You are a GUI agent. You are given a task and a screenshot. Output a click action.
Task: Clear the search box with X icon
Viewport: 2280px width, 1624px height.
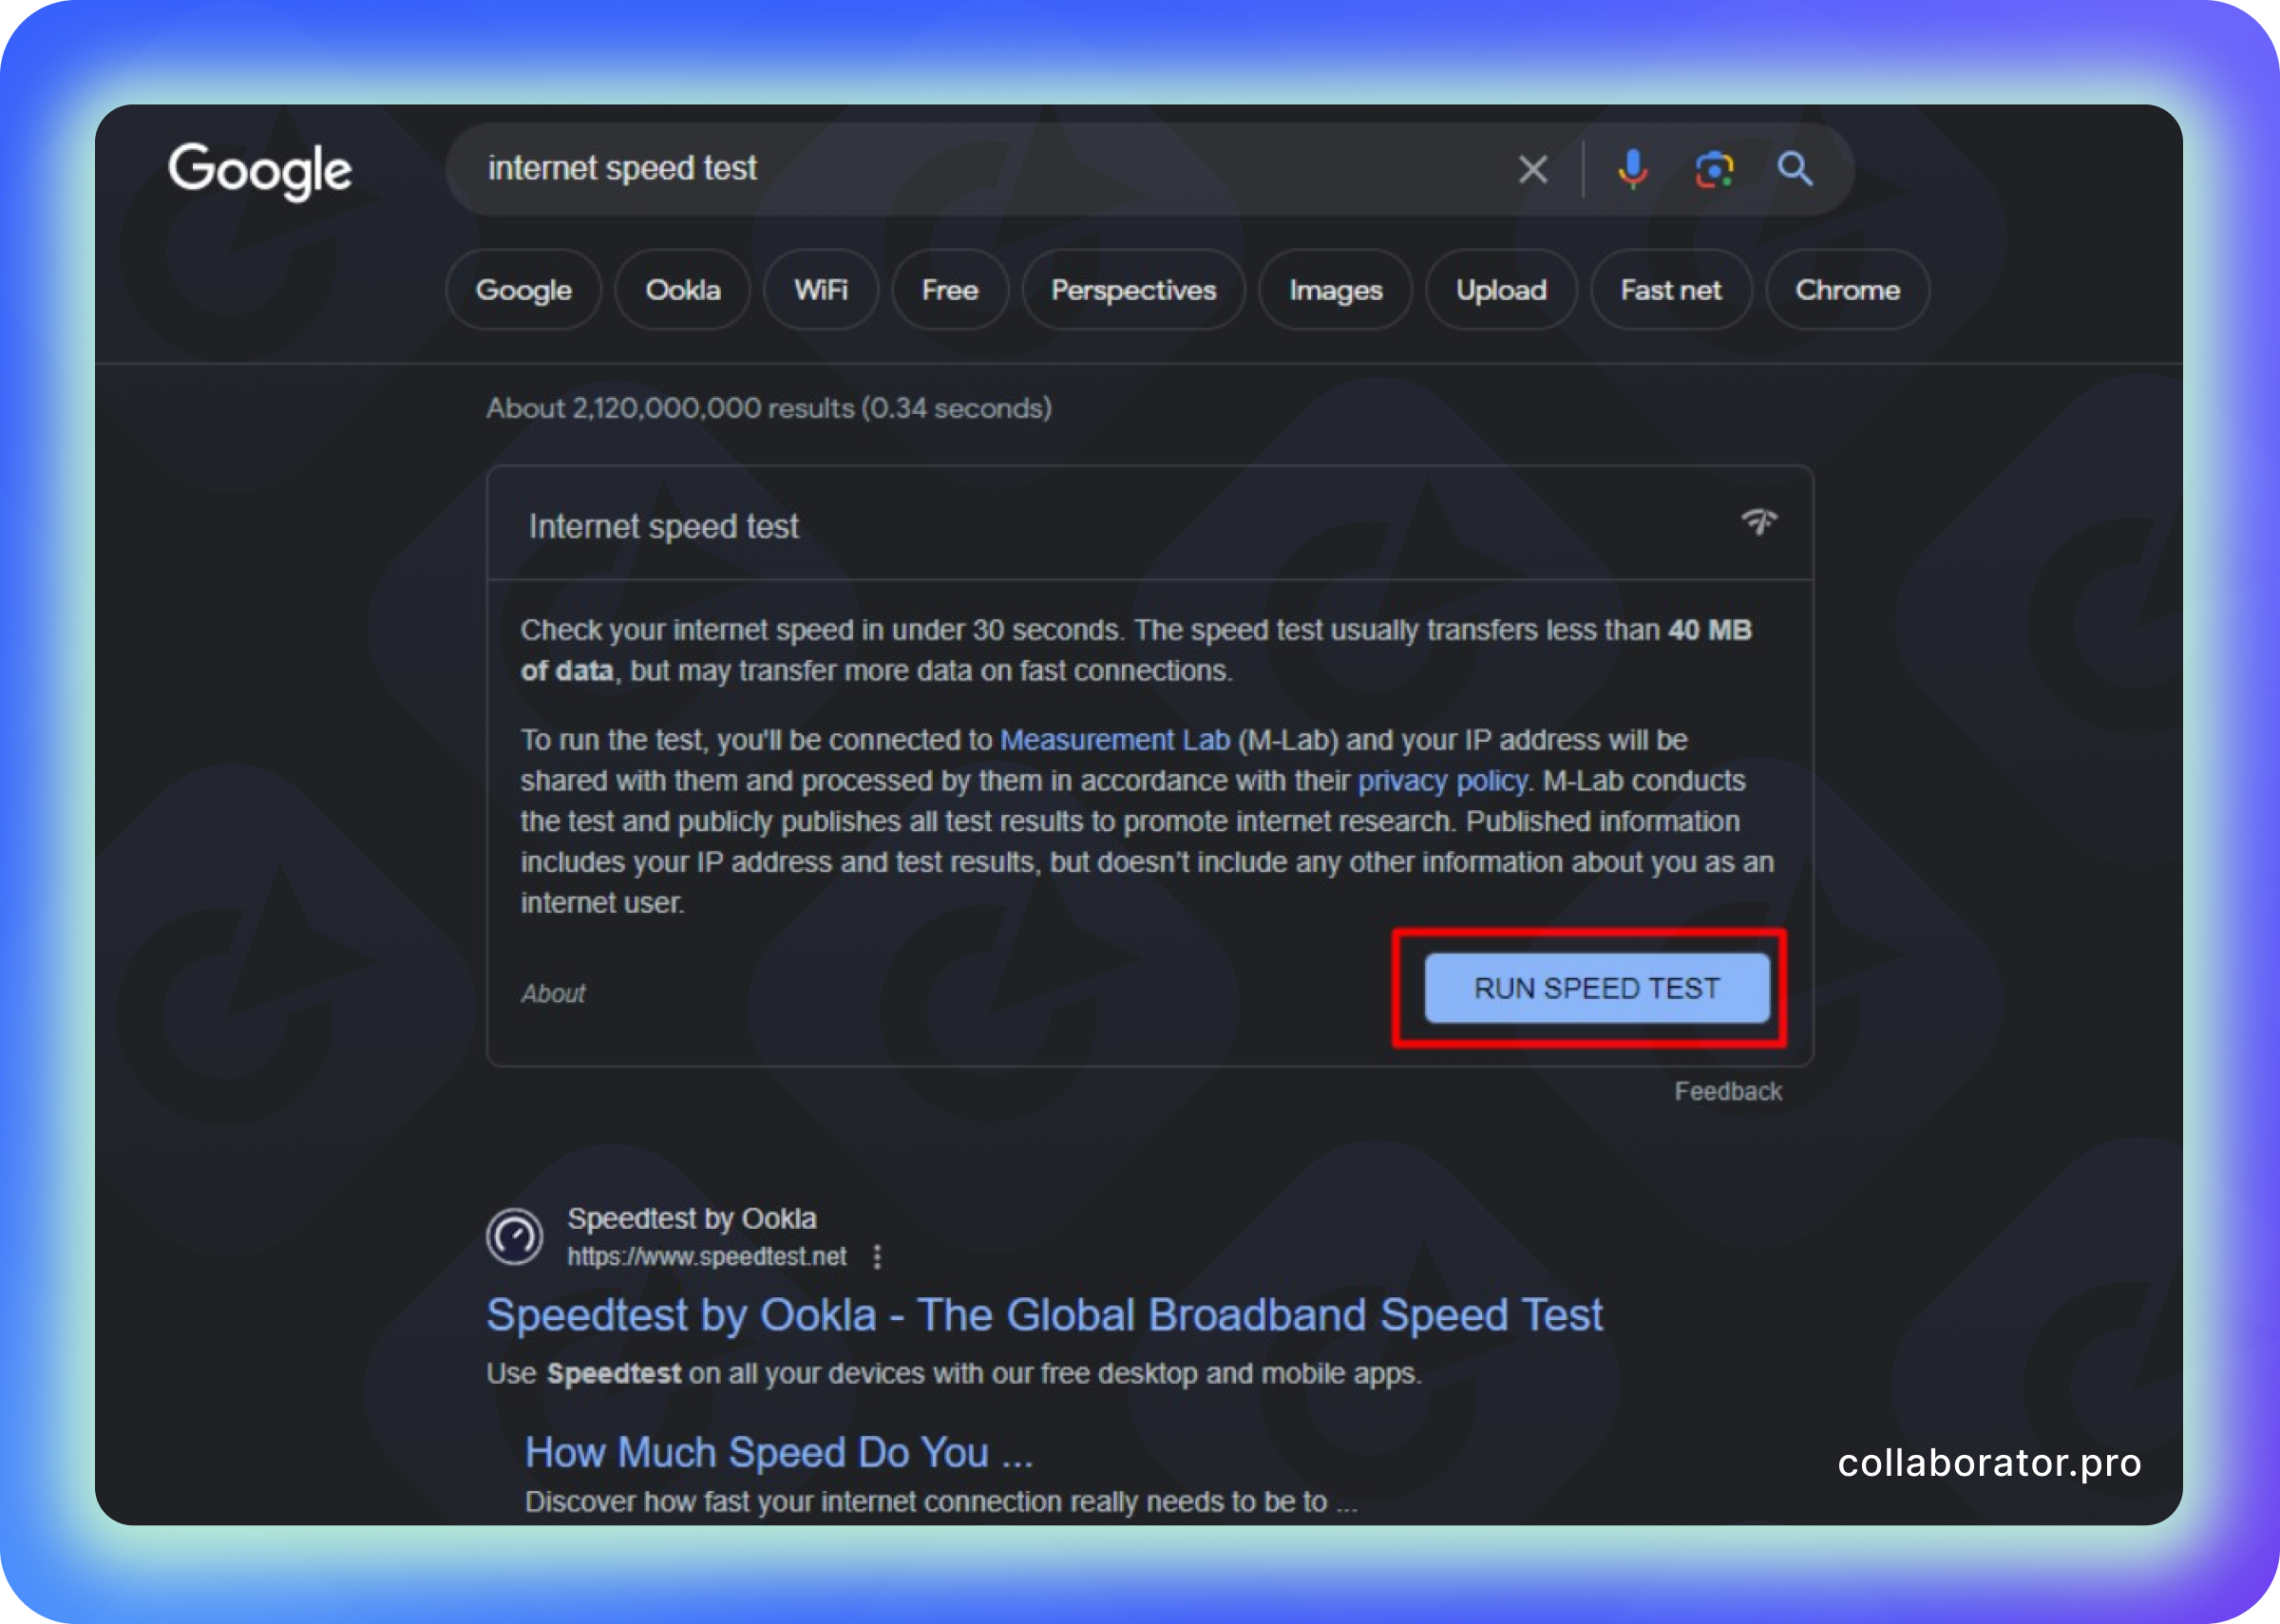pyautogui.click(x=1532, y=170)
